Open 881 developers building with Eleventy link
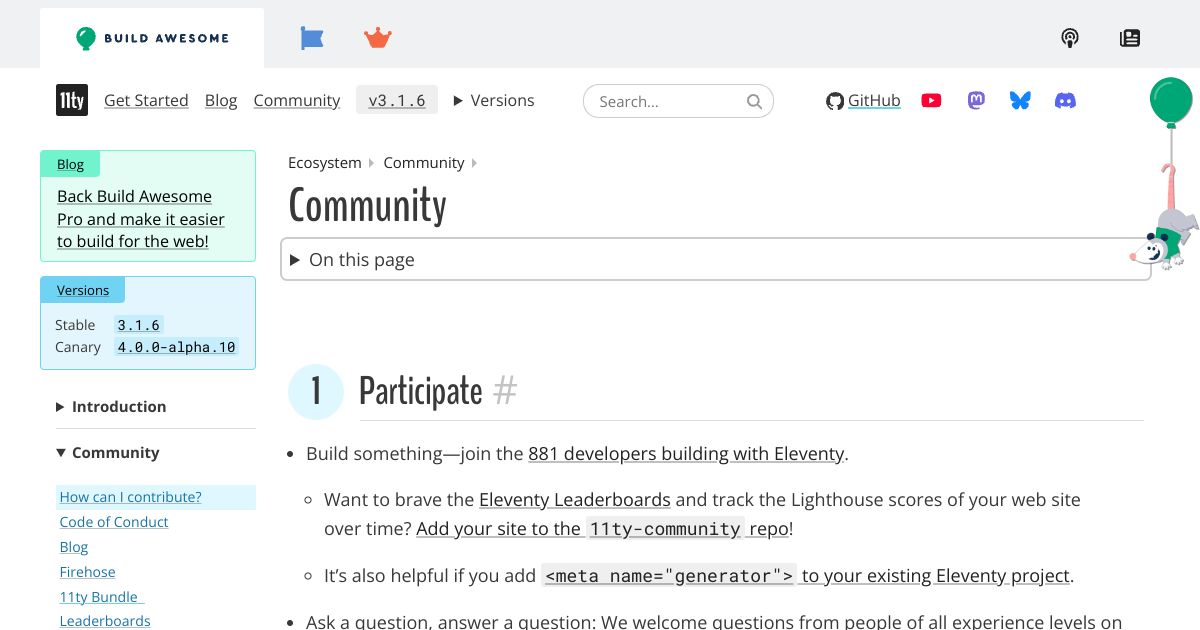Viewport: 1200px width, 630px height. point(686,453)
